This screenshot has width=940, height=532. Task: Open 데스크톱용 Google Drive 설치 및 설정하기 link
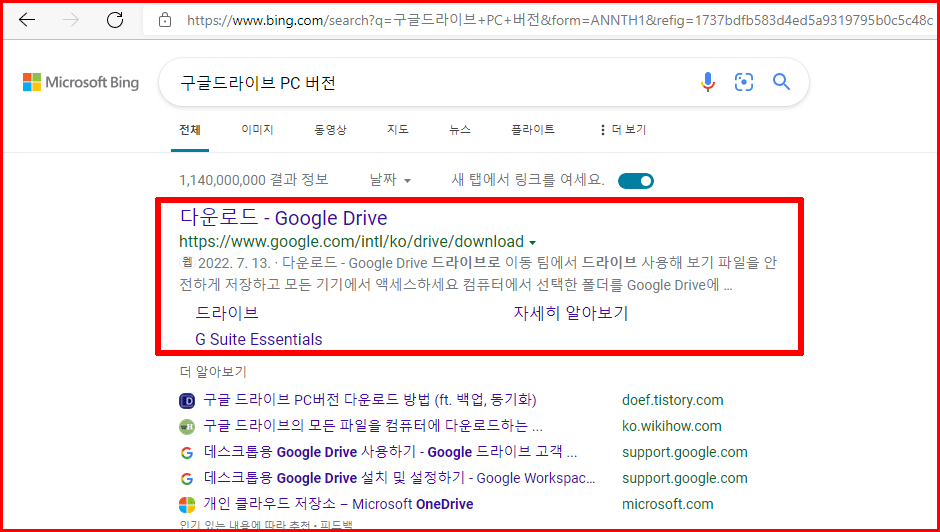[x=400, y=478]
